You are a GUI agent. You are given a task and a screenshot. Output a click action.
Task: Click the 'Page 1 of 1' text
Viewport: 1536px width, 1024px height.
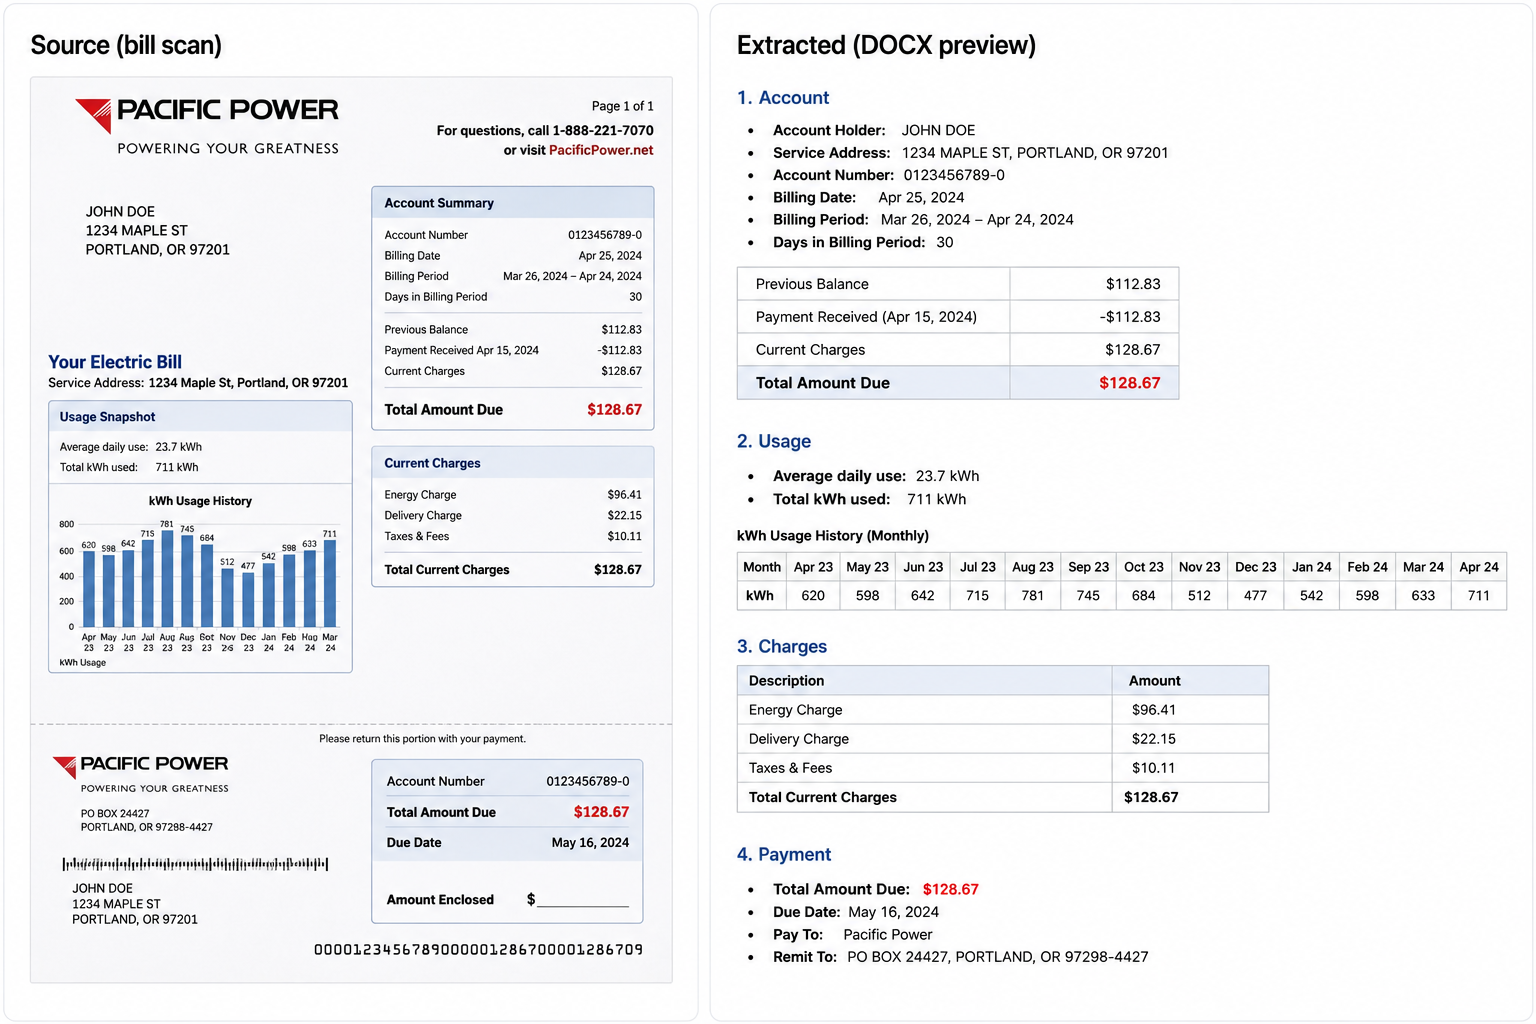pyautogui.click(x=622, y=106)
